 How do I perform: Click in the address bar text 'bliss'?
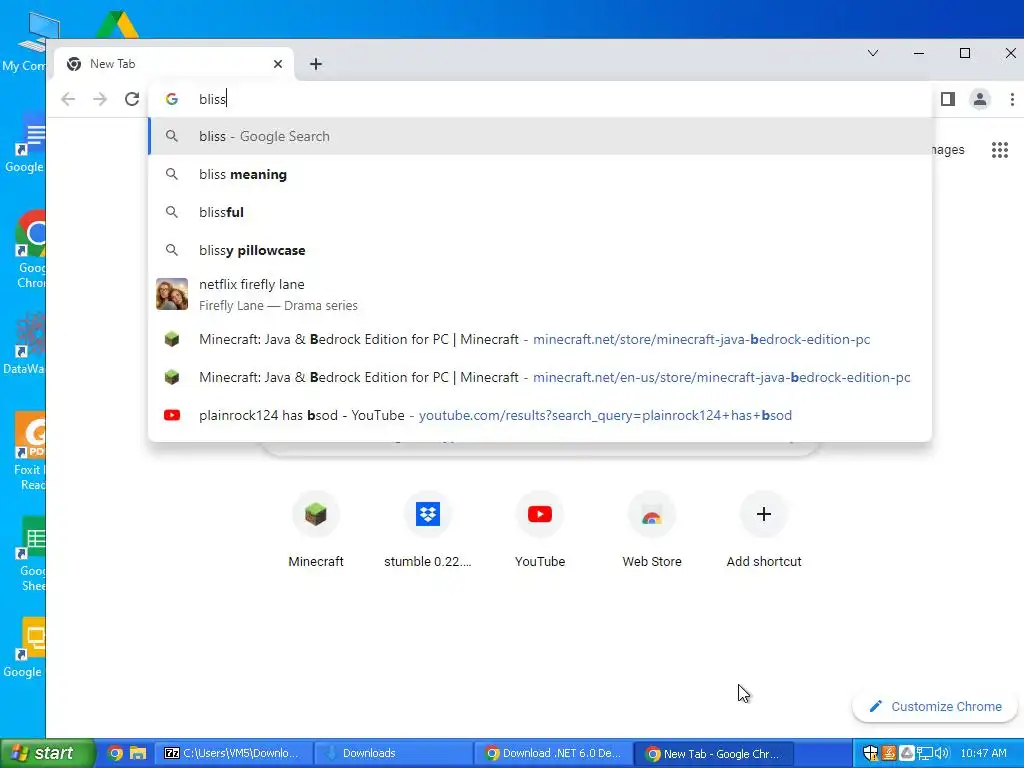[x=212, y=99]
